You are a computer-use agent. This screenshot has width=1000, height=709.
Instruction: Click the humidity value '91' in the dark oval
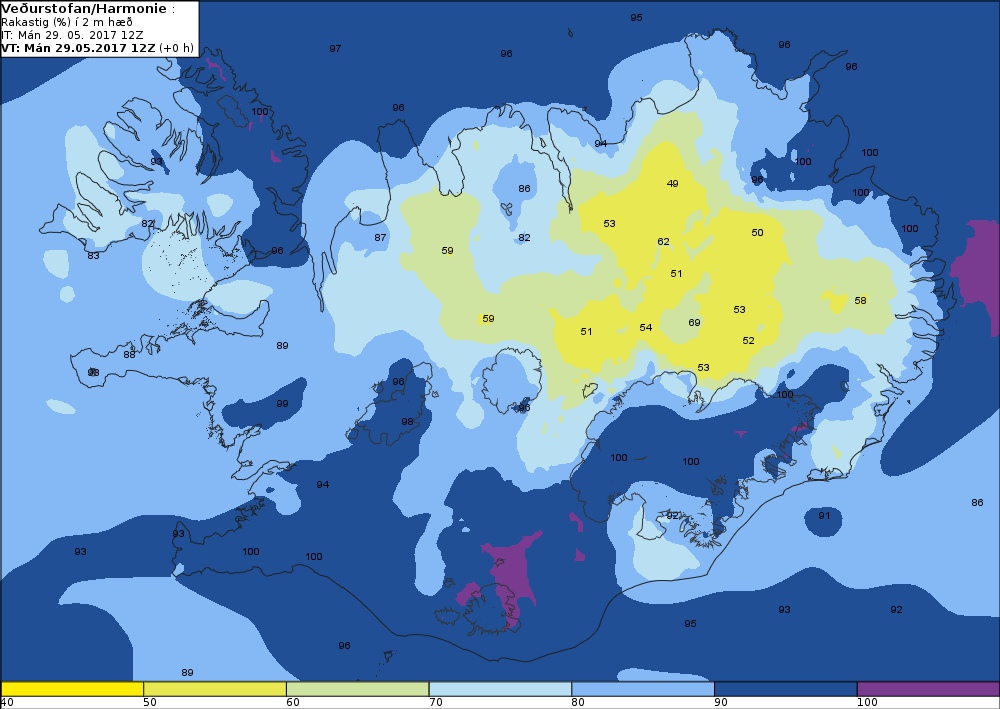[824, 515]
